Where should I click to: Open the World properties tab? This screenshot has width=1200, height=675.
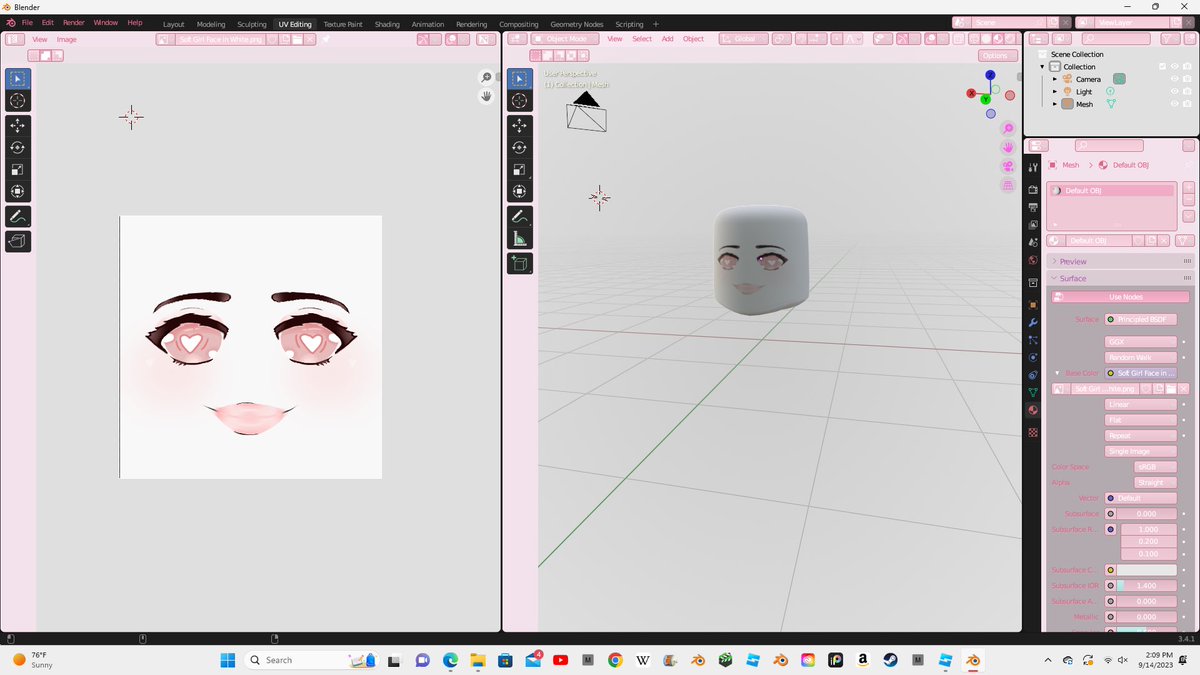tap(1033, 260)
